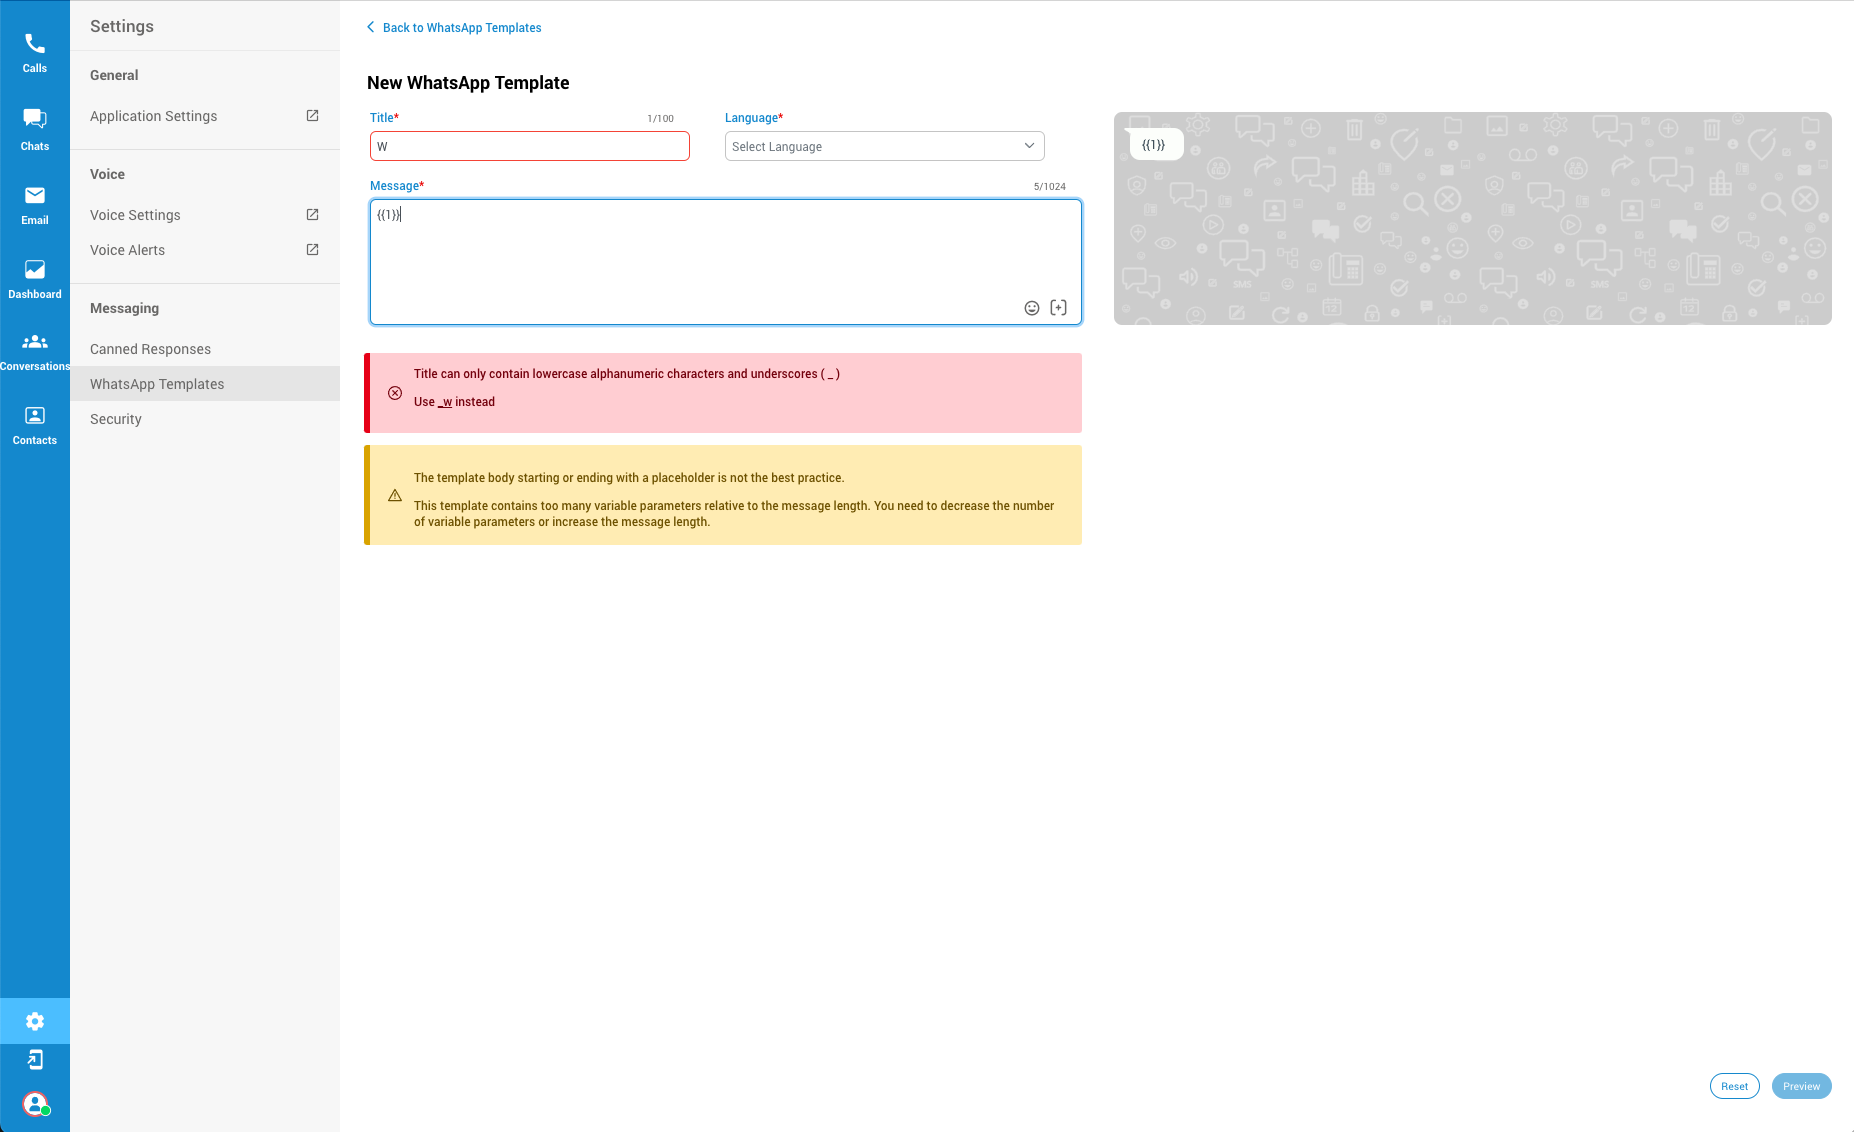Click in the Message text area
This screenshot has width=1854, height=1132.
click(726, 262)
